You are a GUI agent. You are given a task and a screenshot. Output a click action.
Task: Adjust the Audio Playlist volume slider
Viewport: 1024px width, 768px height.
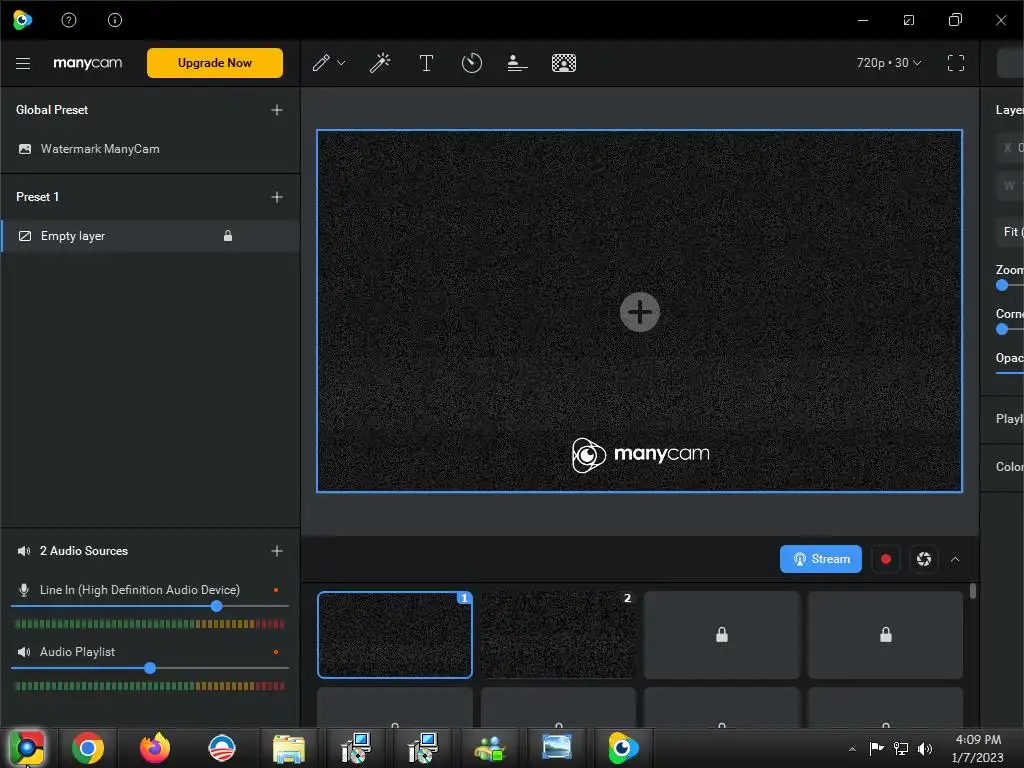[150, 667]
